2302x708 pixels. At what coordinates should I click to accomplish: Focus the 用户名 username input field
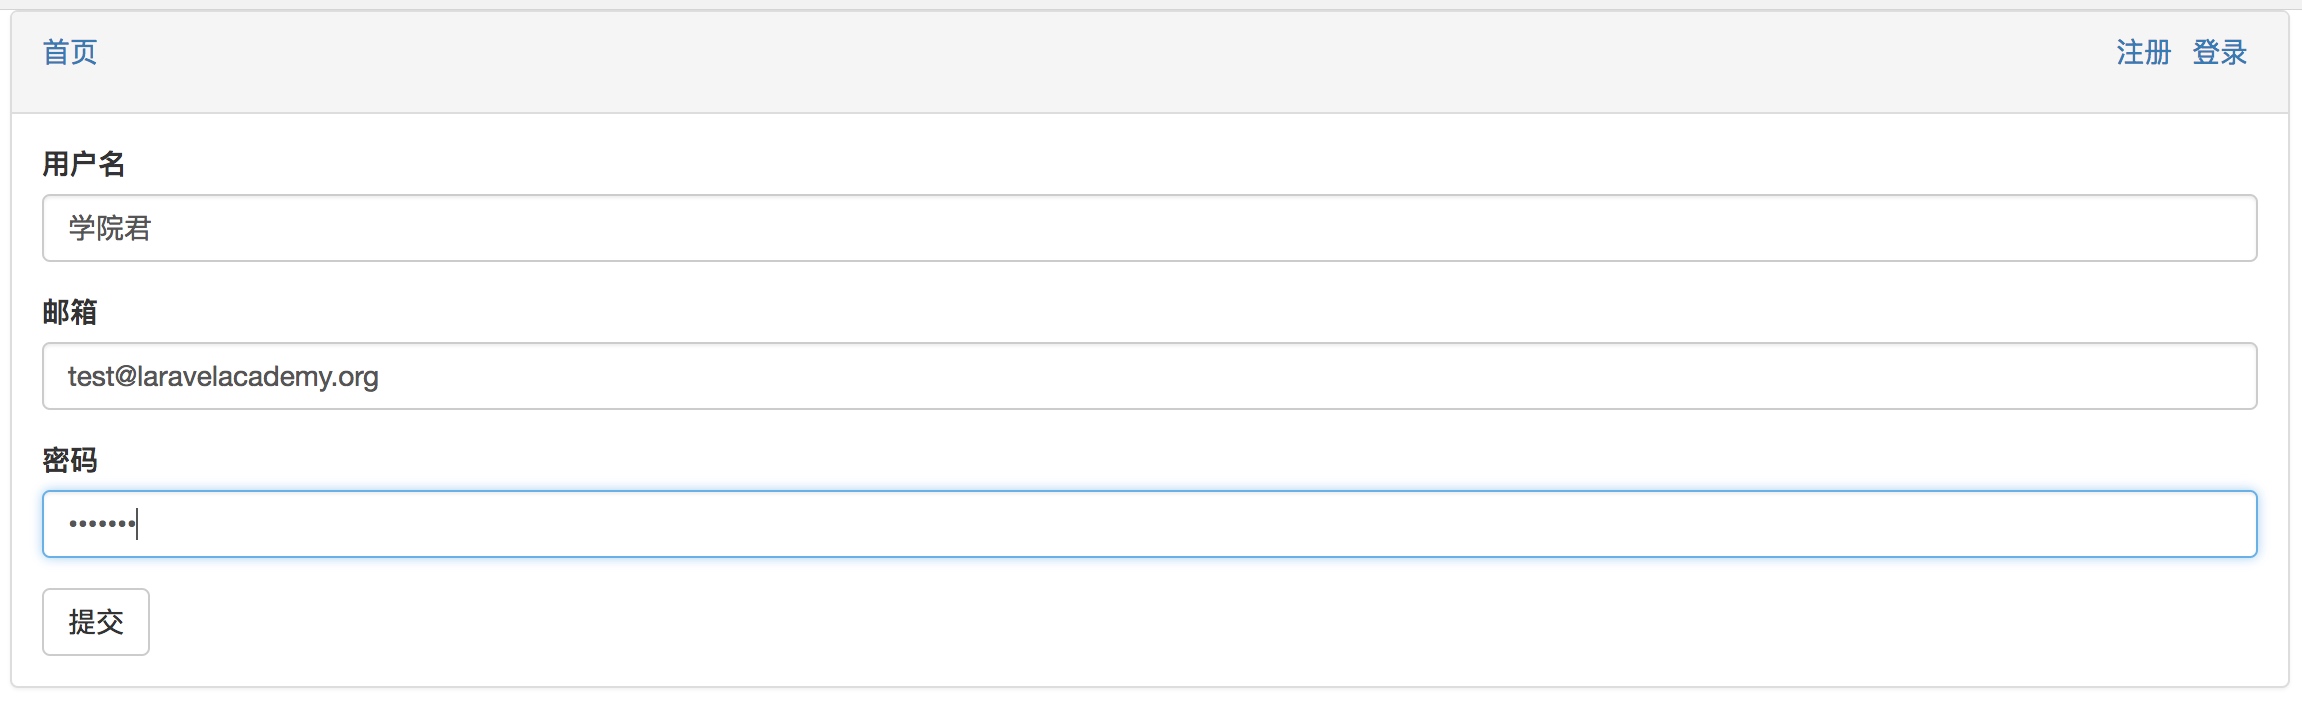[x=1150, y=228]
